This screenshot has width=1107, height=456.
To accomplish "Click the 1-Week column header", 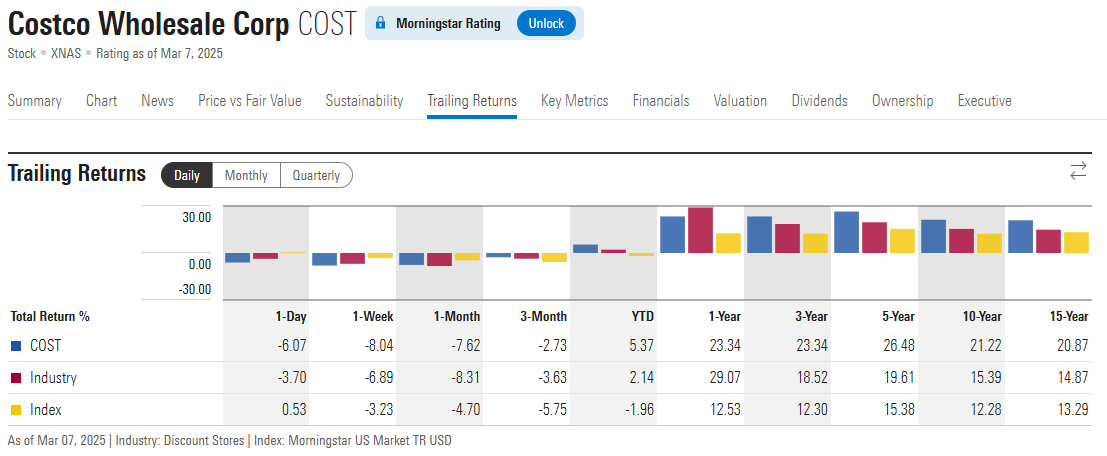I will point(373,317).
